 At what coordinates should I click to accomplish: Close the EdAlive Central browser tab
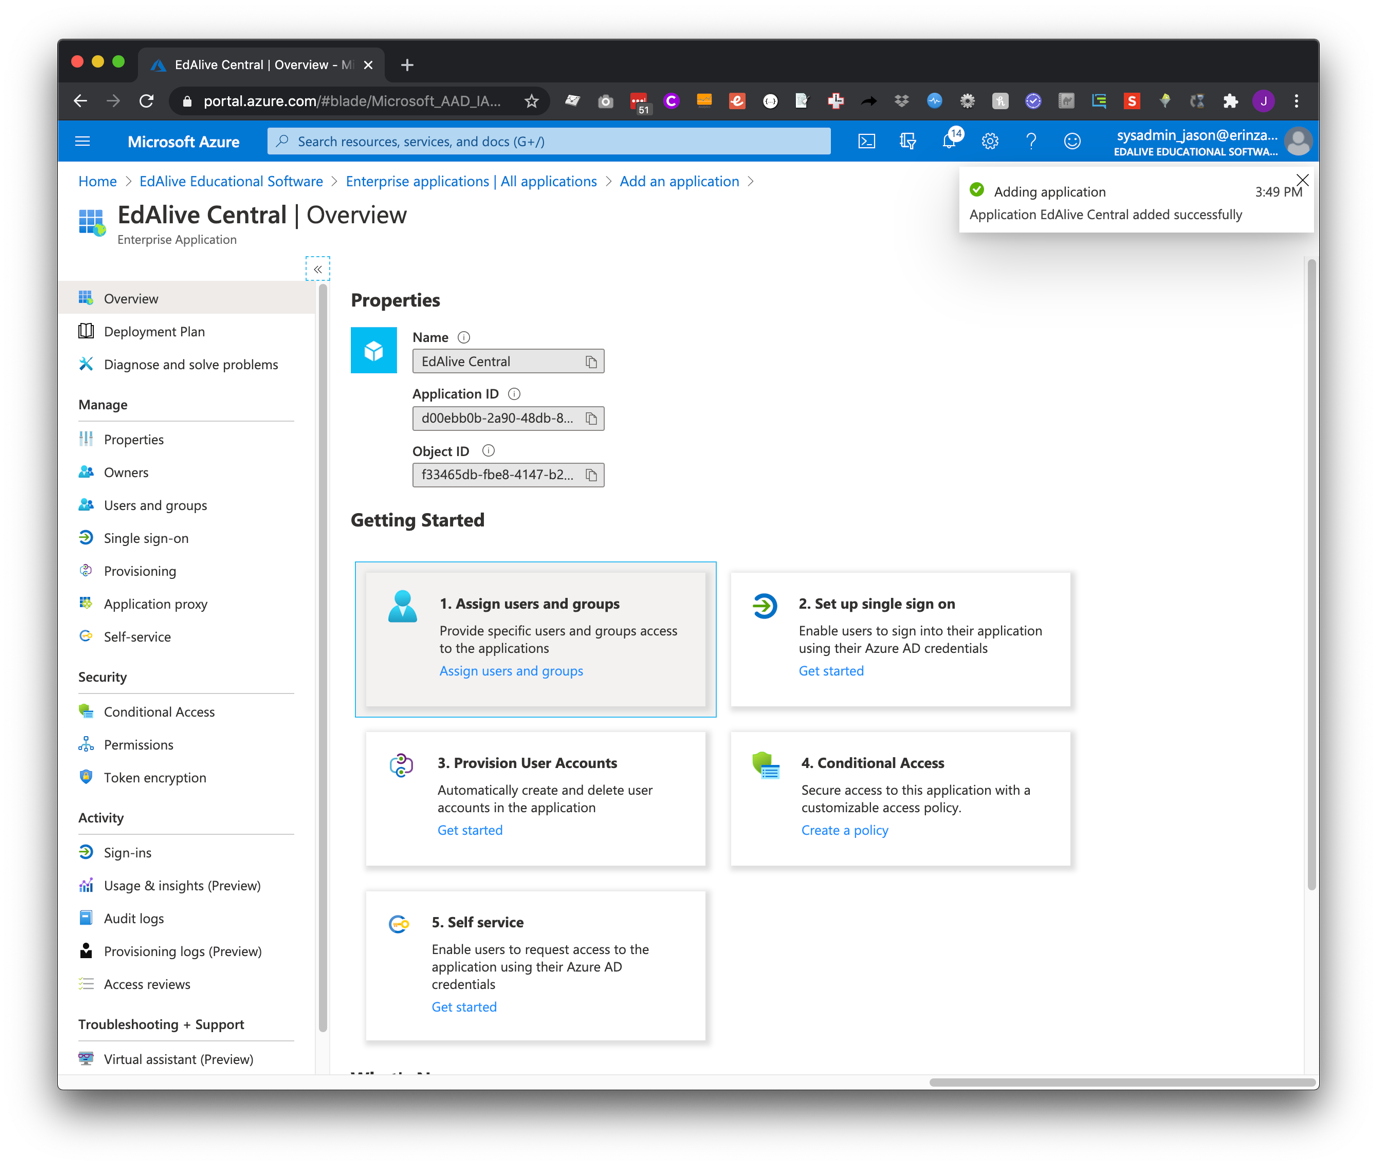pyautogui.click(x=368, y=65)
